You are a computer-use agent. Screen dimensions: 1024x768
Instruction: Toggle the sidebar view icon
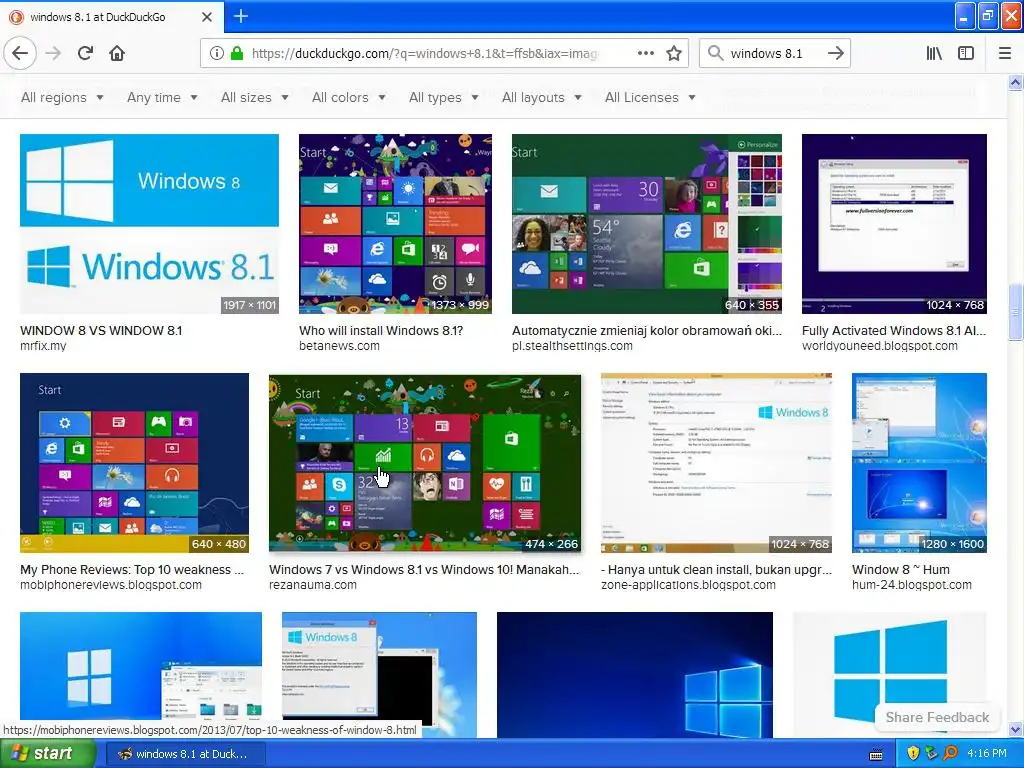[x=966, y=54]
